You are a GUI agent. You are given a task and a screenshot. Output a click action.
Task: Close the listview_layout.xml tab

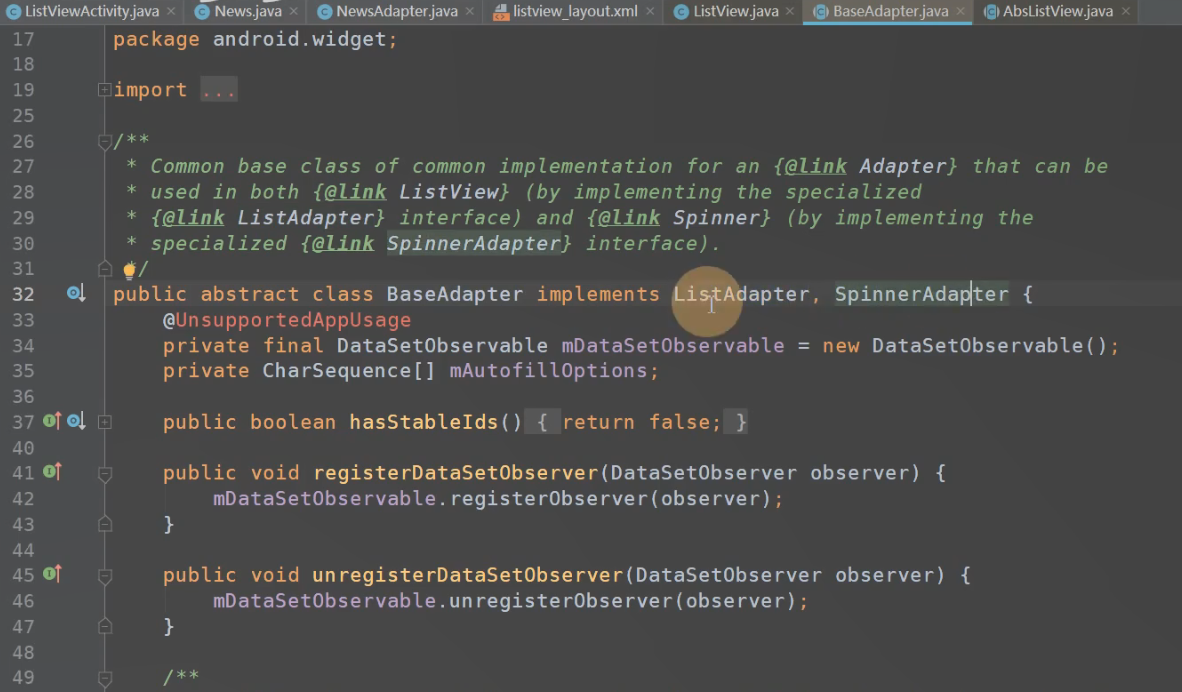point(650,11)
